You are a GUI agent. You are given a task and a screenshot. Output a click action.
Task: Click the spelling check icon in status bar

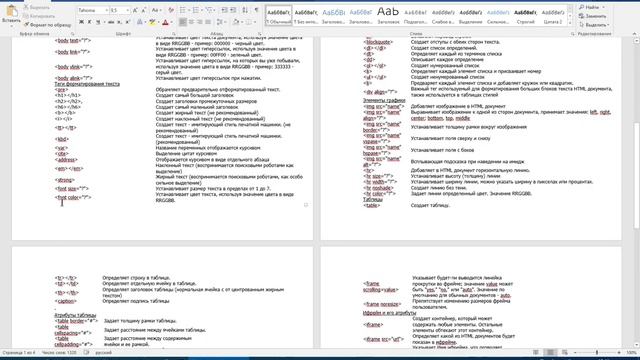[x=86, y=353]
